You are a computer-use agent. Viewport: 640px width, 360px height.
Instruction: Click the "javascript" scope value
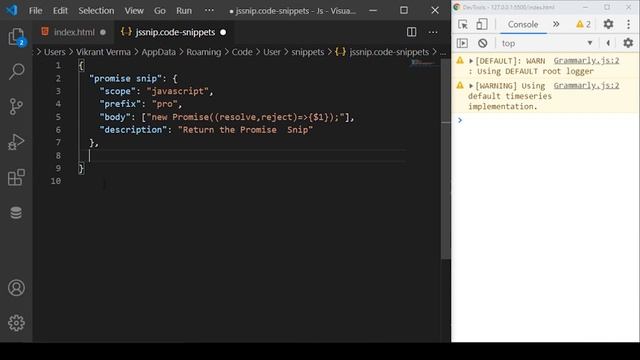(178, 91)
